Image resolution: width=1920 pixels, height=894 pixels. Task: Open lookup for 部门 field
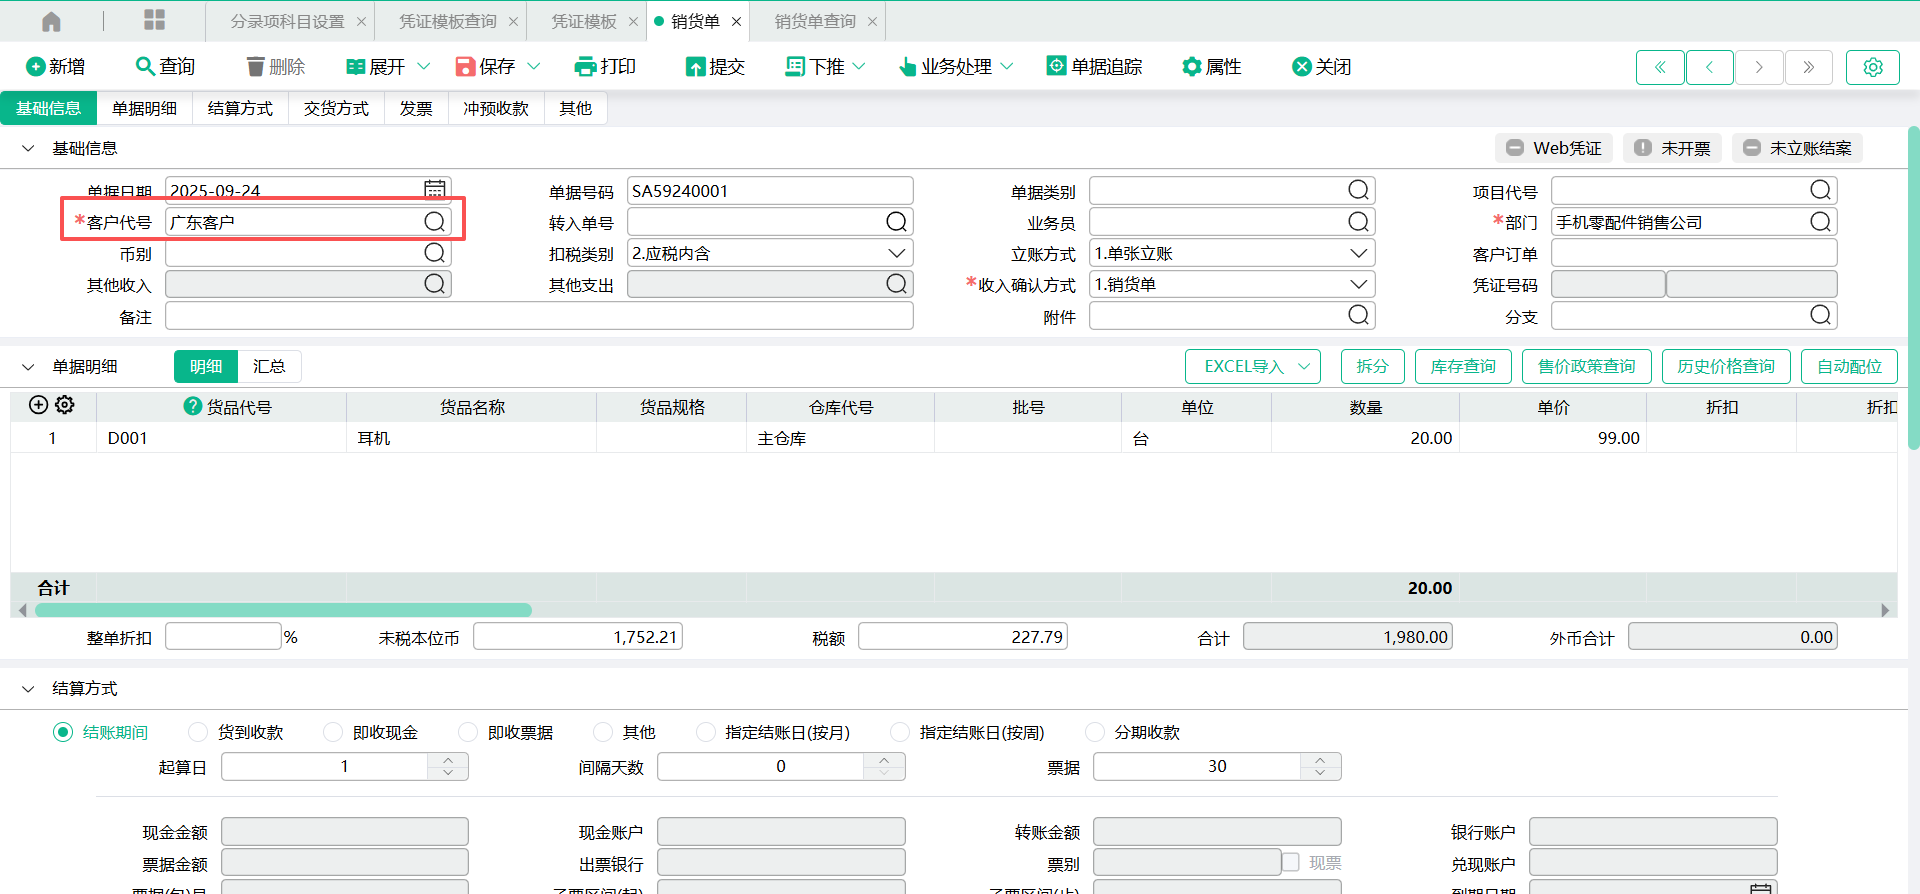click(x=1821, y=221)
